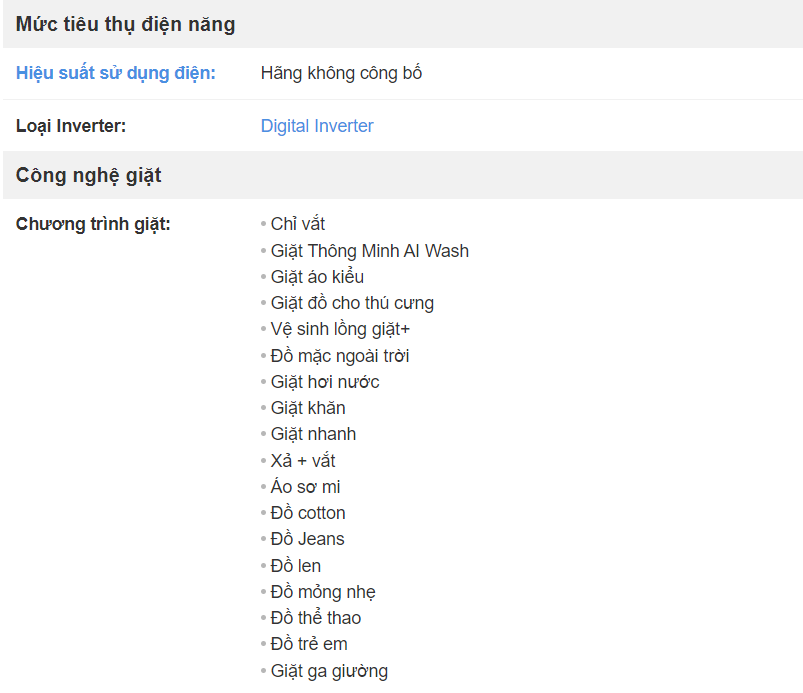Viewport: 803px width, 693px height.
Task: Click the Đồ thể thao item
Action: coord(315,618)
